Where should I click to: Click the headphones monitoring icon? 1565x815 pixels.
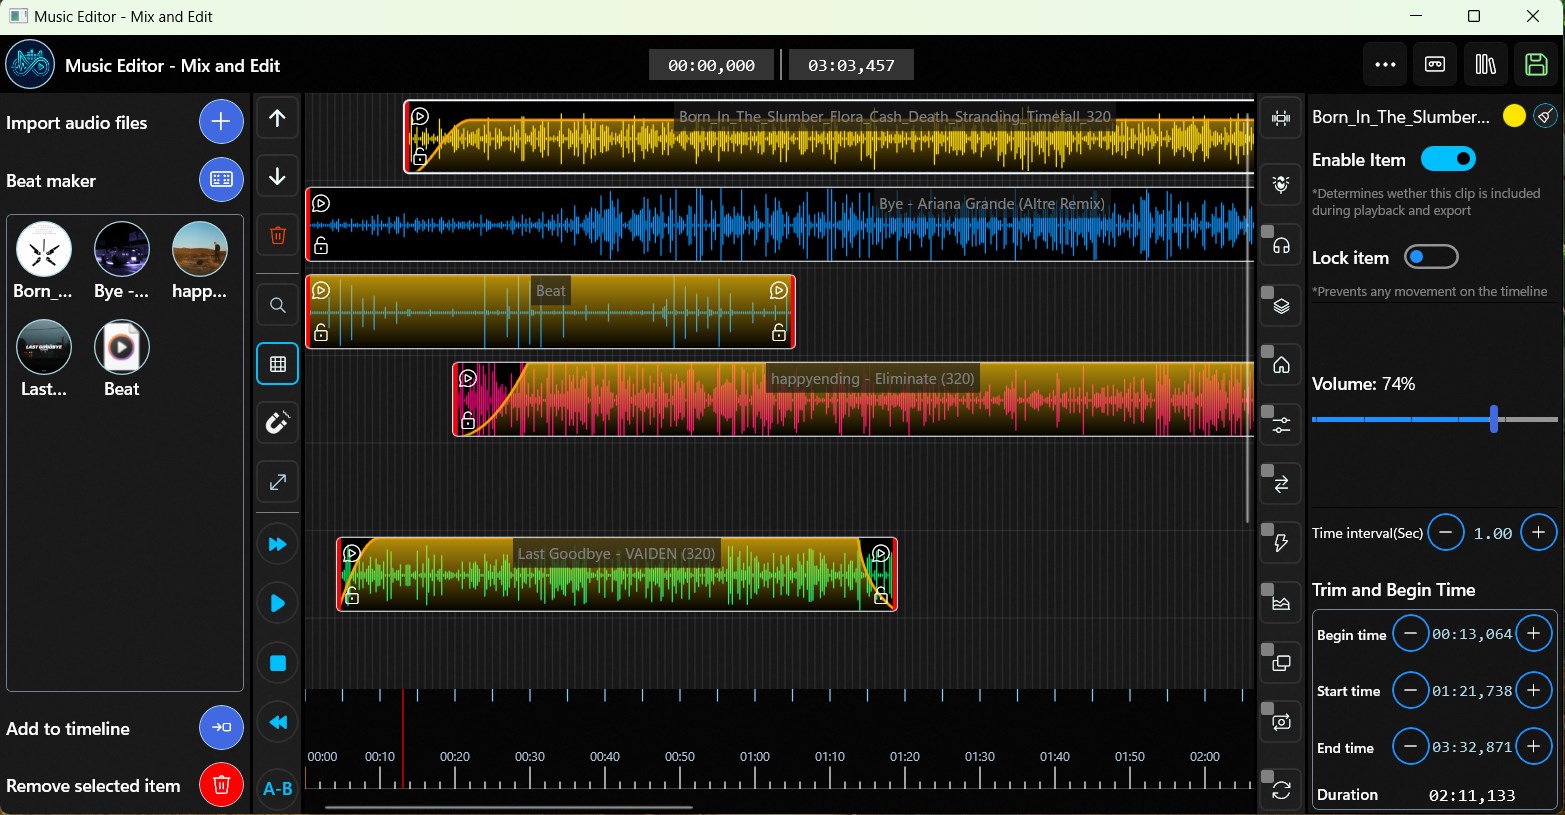click(1280, 244)
